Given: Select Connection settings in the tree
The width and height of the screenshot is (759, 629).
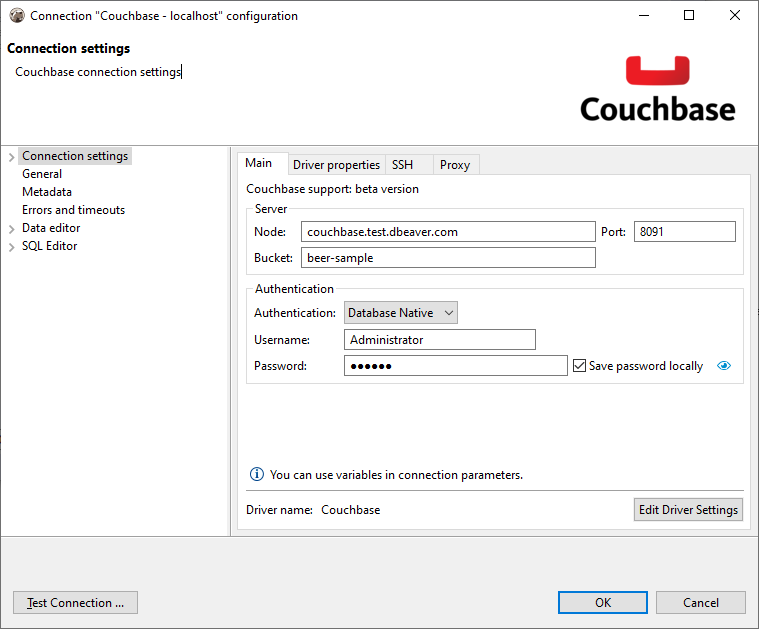Looking at the screenshot, I should coord(75,156).
